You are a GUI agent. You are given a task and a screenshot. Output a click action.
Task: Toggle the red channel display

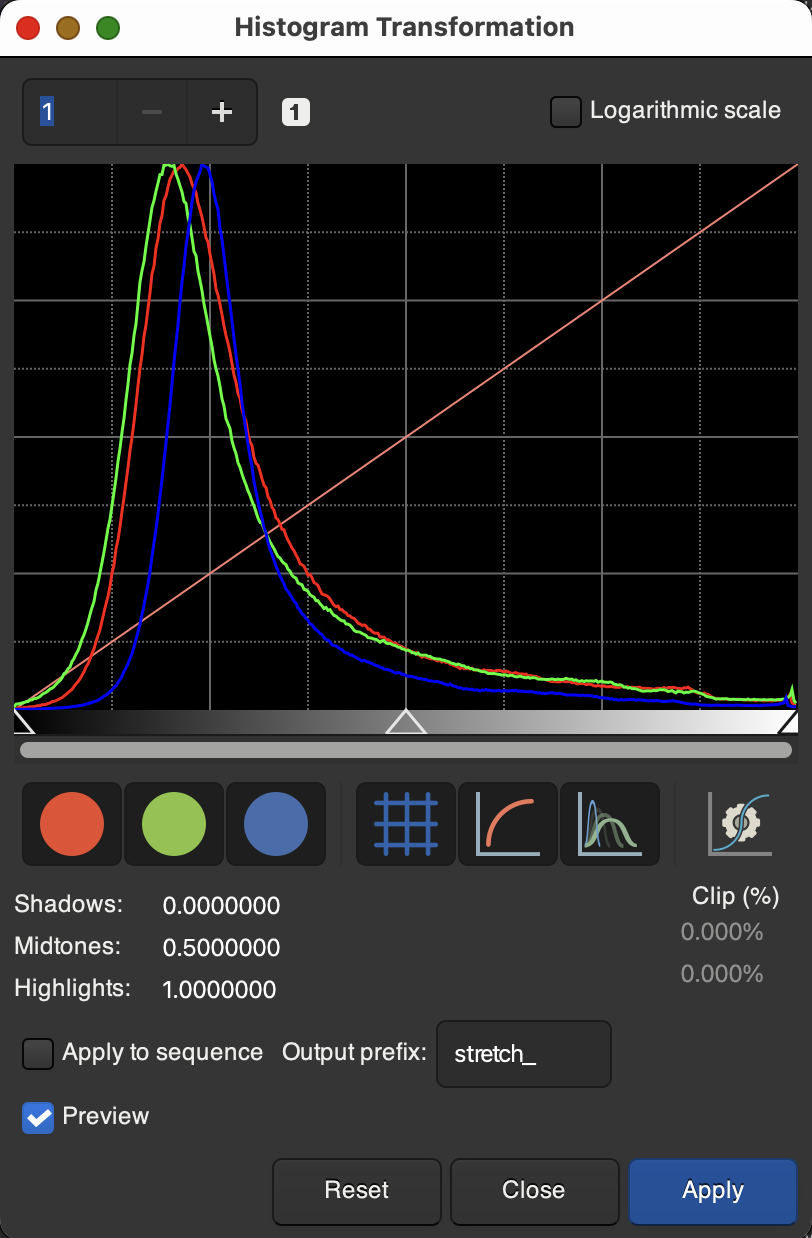(x=72, y=824)
